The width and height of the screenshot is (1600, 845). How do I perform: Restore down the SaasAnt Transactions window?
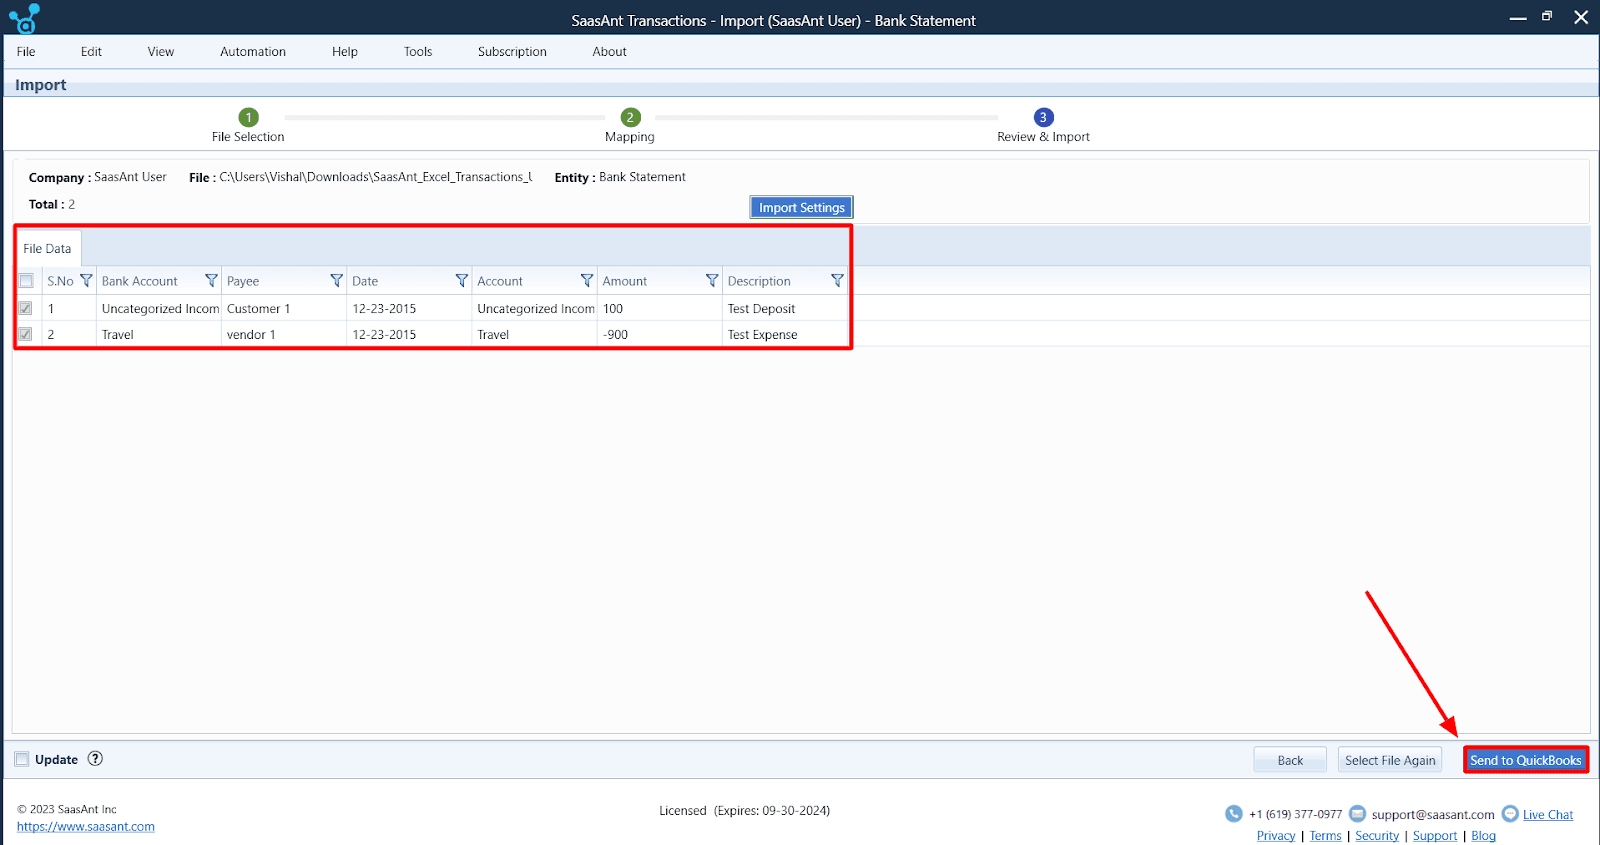(x=1547, y=16)
